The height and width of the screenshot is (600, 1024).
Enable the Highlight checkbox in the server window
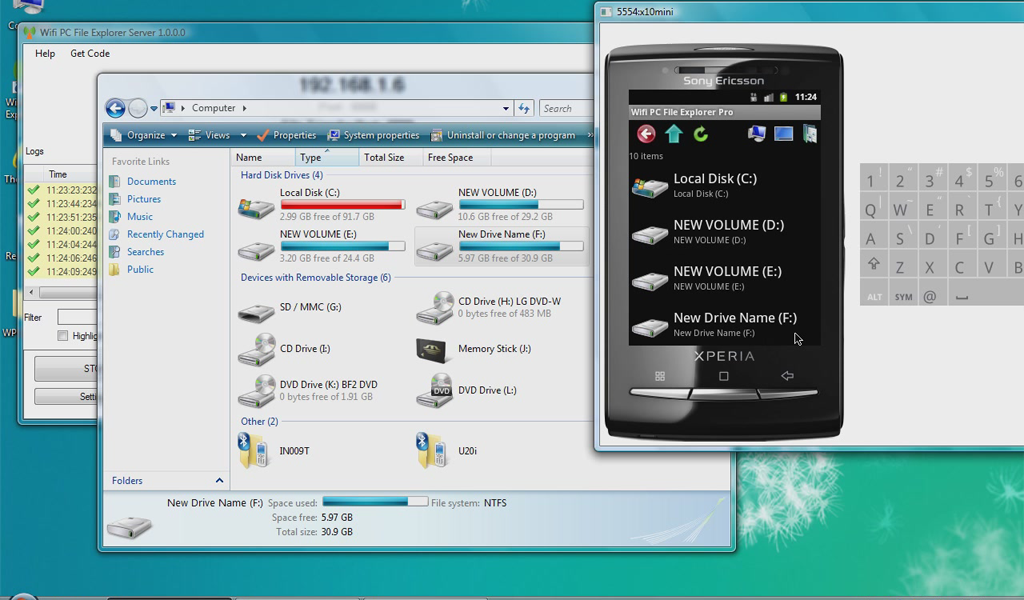[61, 335]
